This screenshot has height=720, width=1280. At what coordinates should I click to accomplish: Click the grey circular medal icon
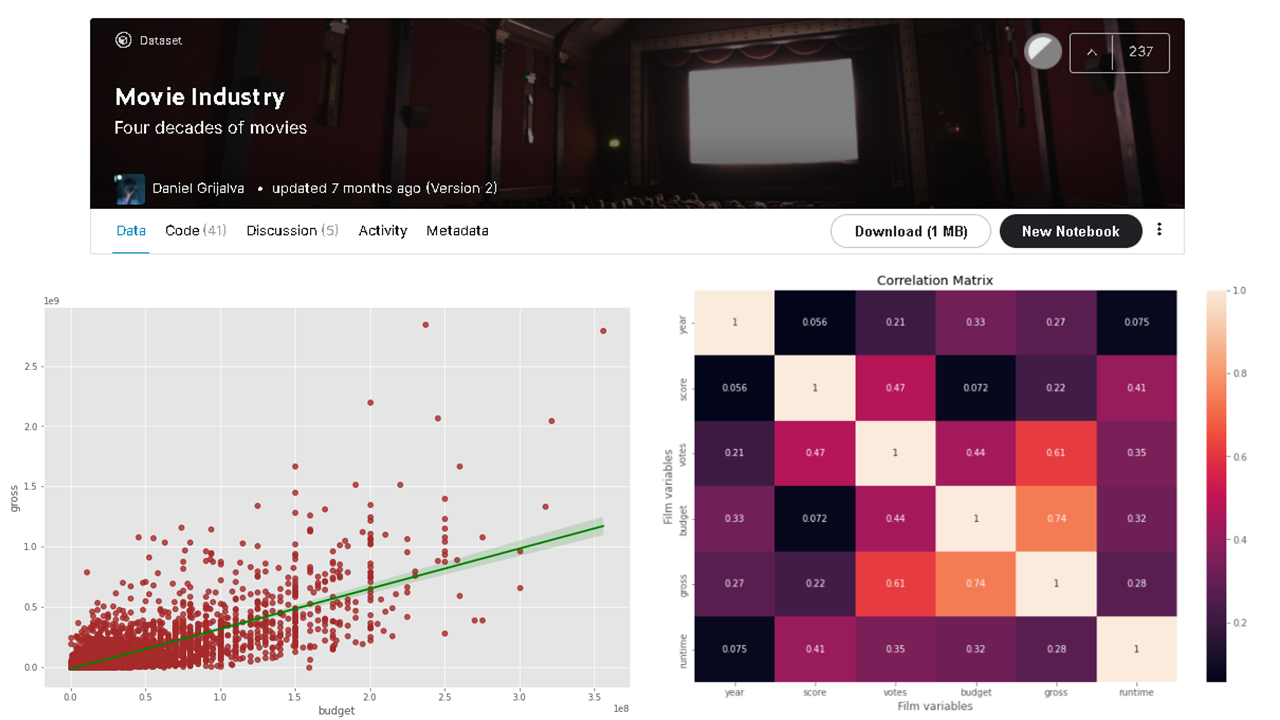click(1043, 52)
